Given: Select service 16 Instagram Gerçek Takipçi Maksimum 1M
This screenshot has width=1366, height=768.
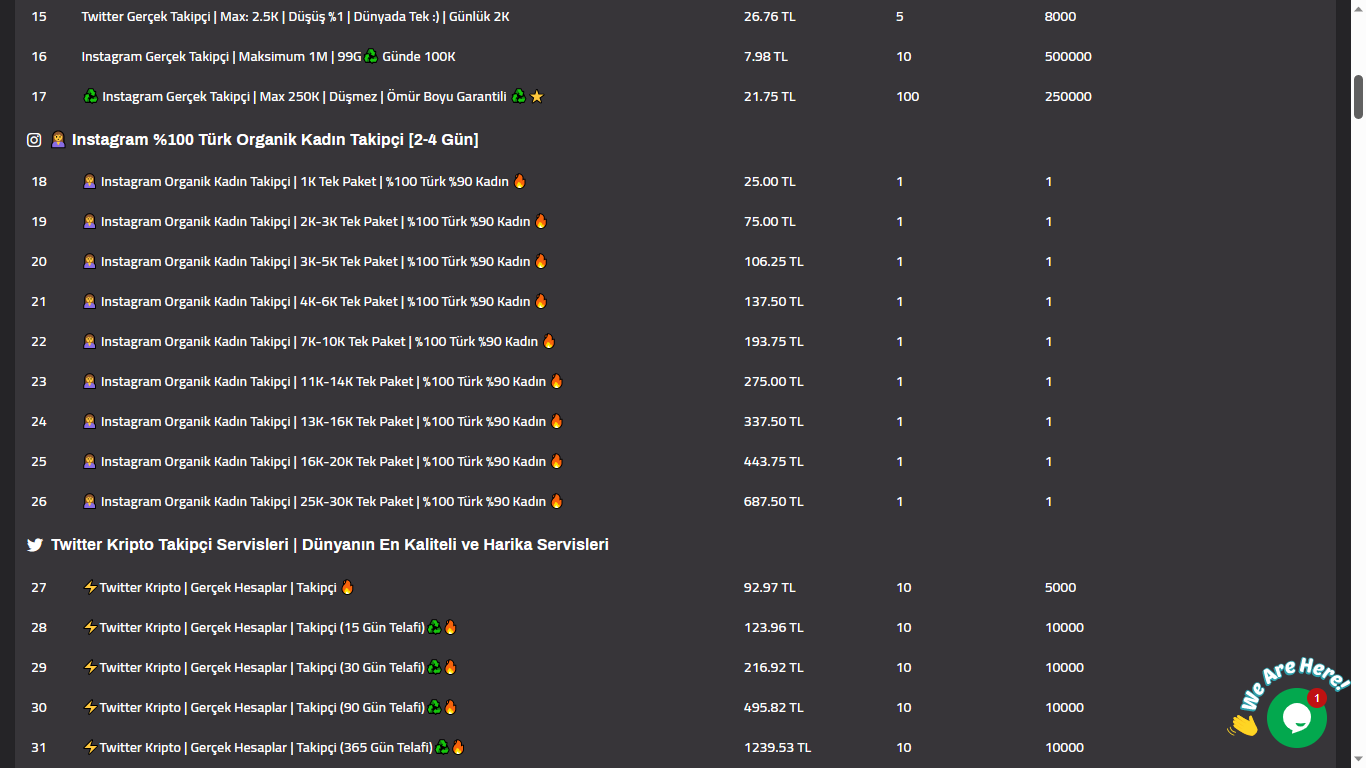Looking at the screenshot, I should tap(268, 56).
